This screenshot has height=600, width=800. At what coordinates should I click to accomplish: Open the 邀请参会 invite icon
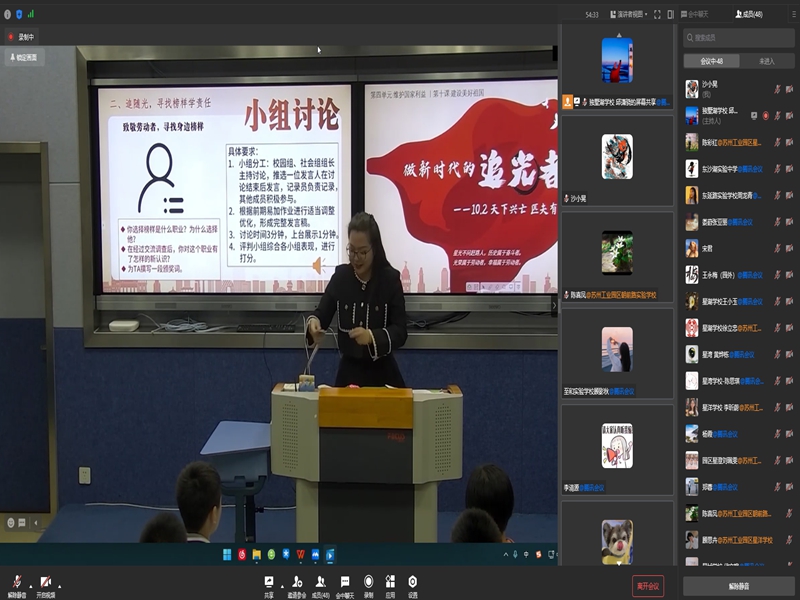296,586
